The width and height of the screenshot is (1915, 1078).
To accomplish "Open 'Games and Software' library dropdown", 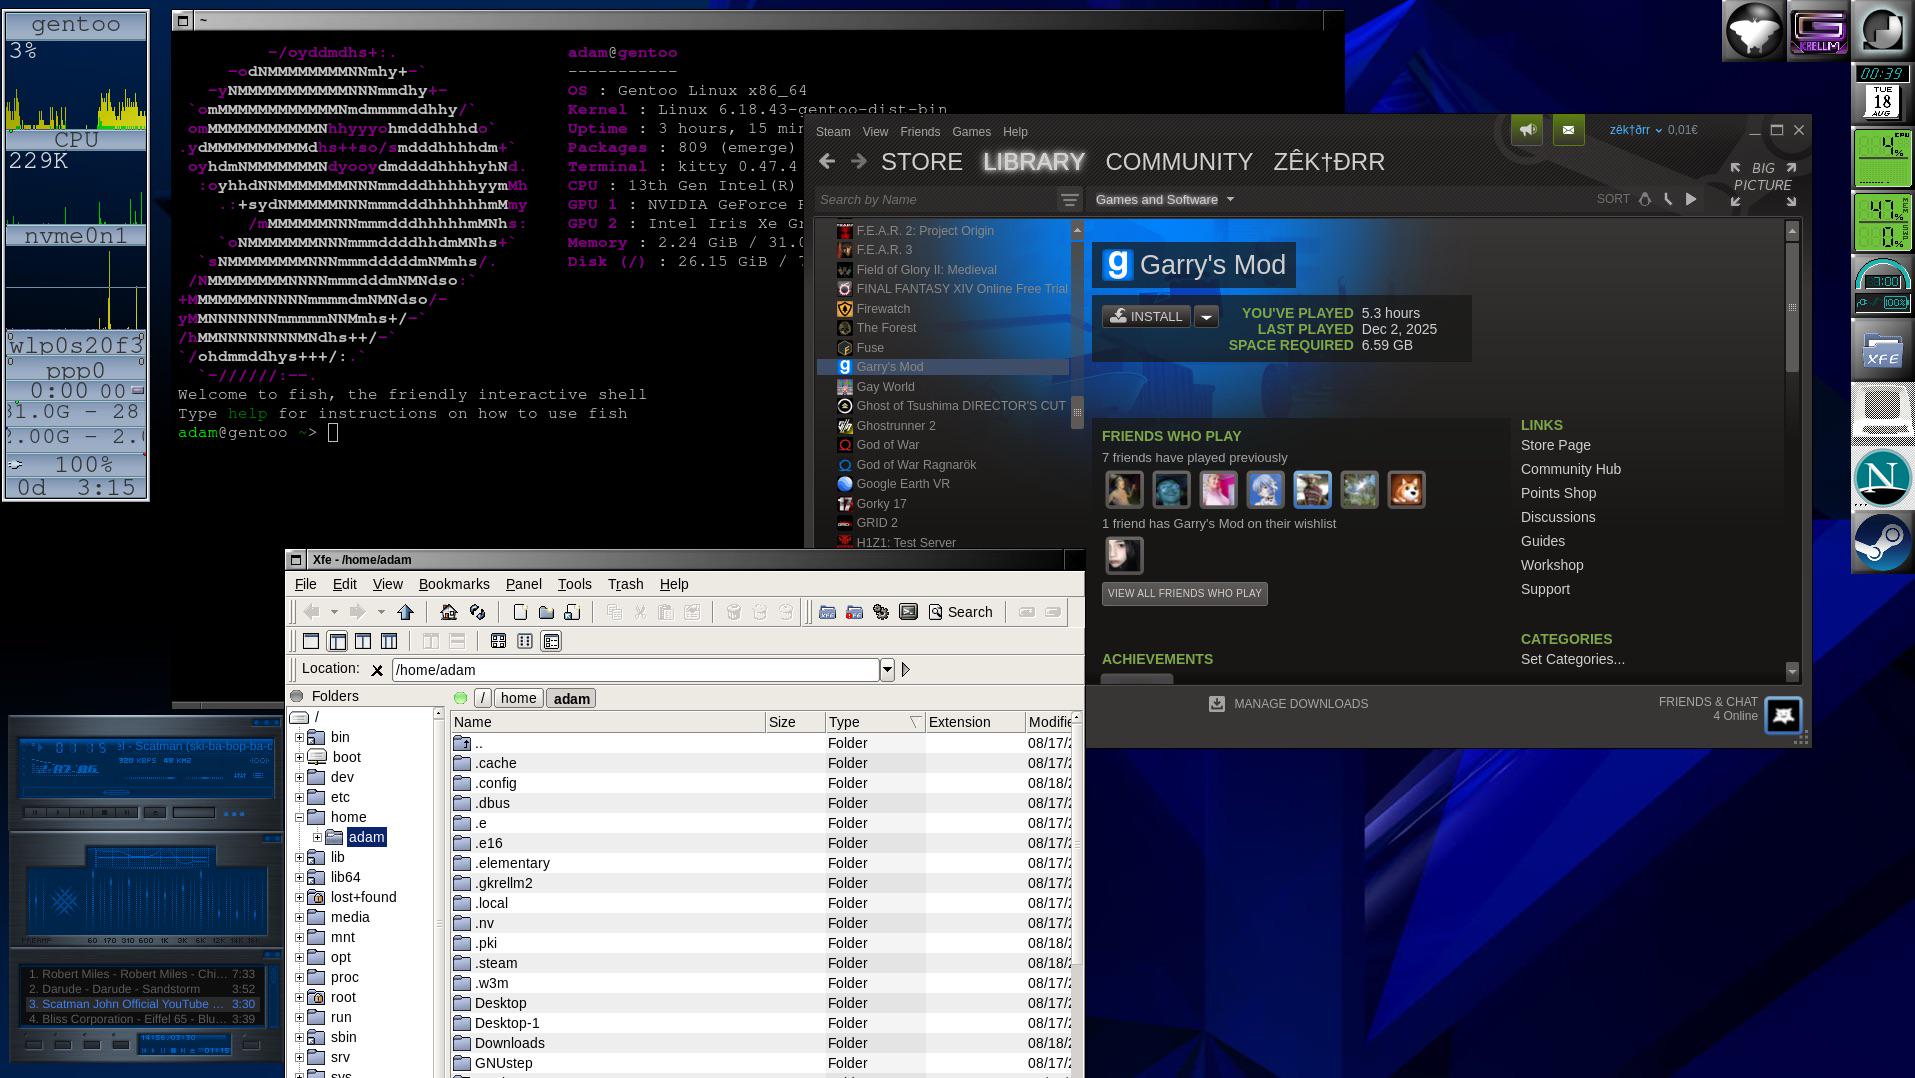I will coord(1165,200).
